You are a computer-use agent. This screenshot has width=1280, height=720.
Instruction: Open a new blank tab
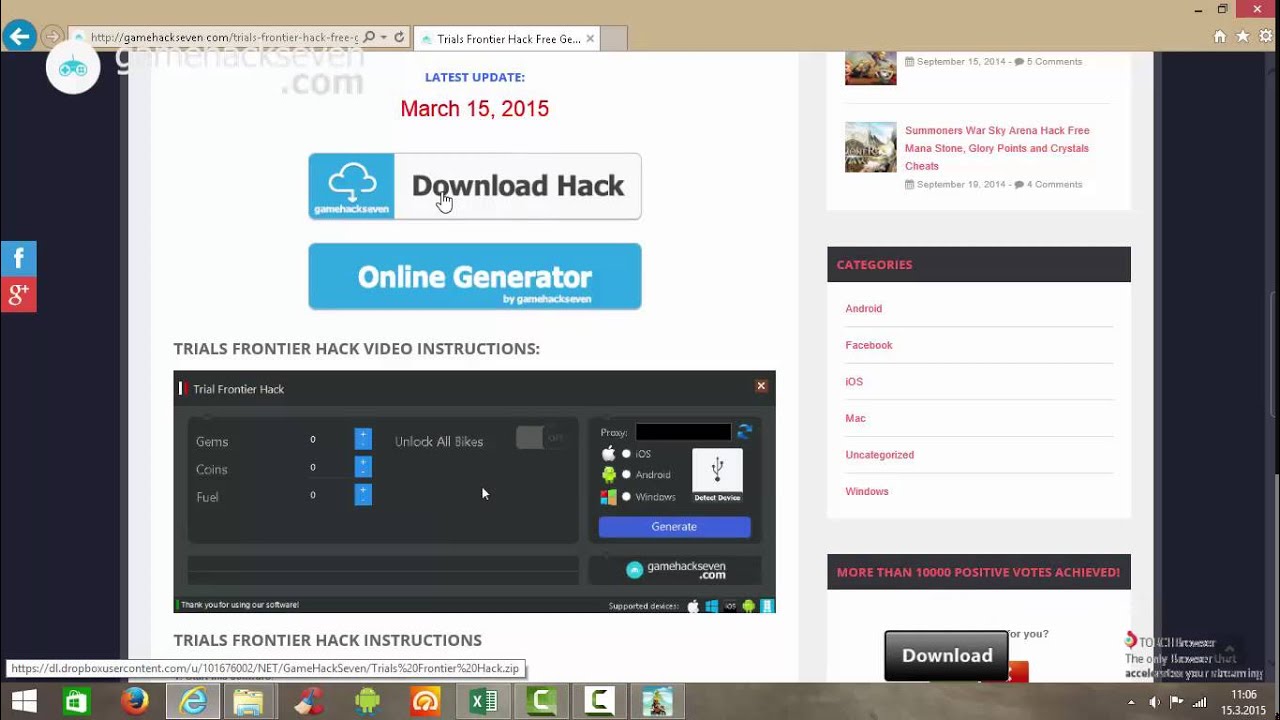tap(614, 39)
